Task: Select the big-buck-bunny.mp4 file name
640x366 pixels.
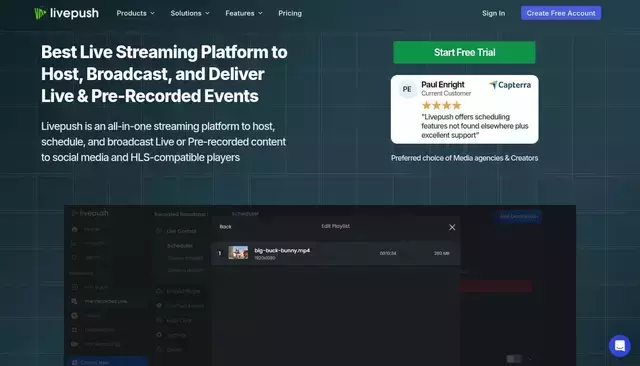Action: tap(282, 250)
